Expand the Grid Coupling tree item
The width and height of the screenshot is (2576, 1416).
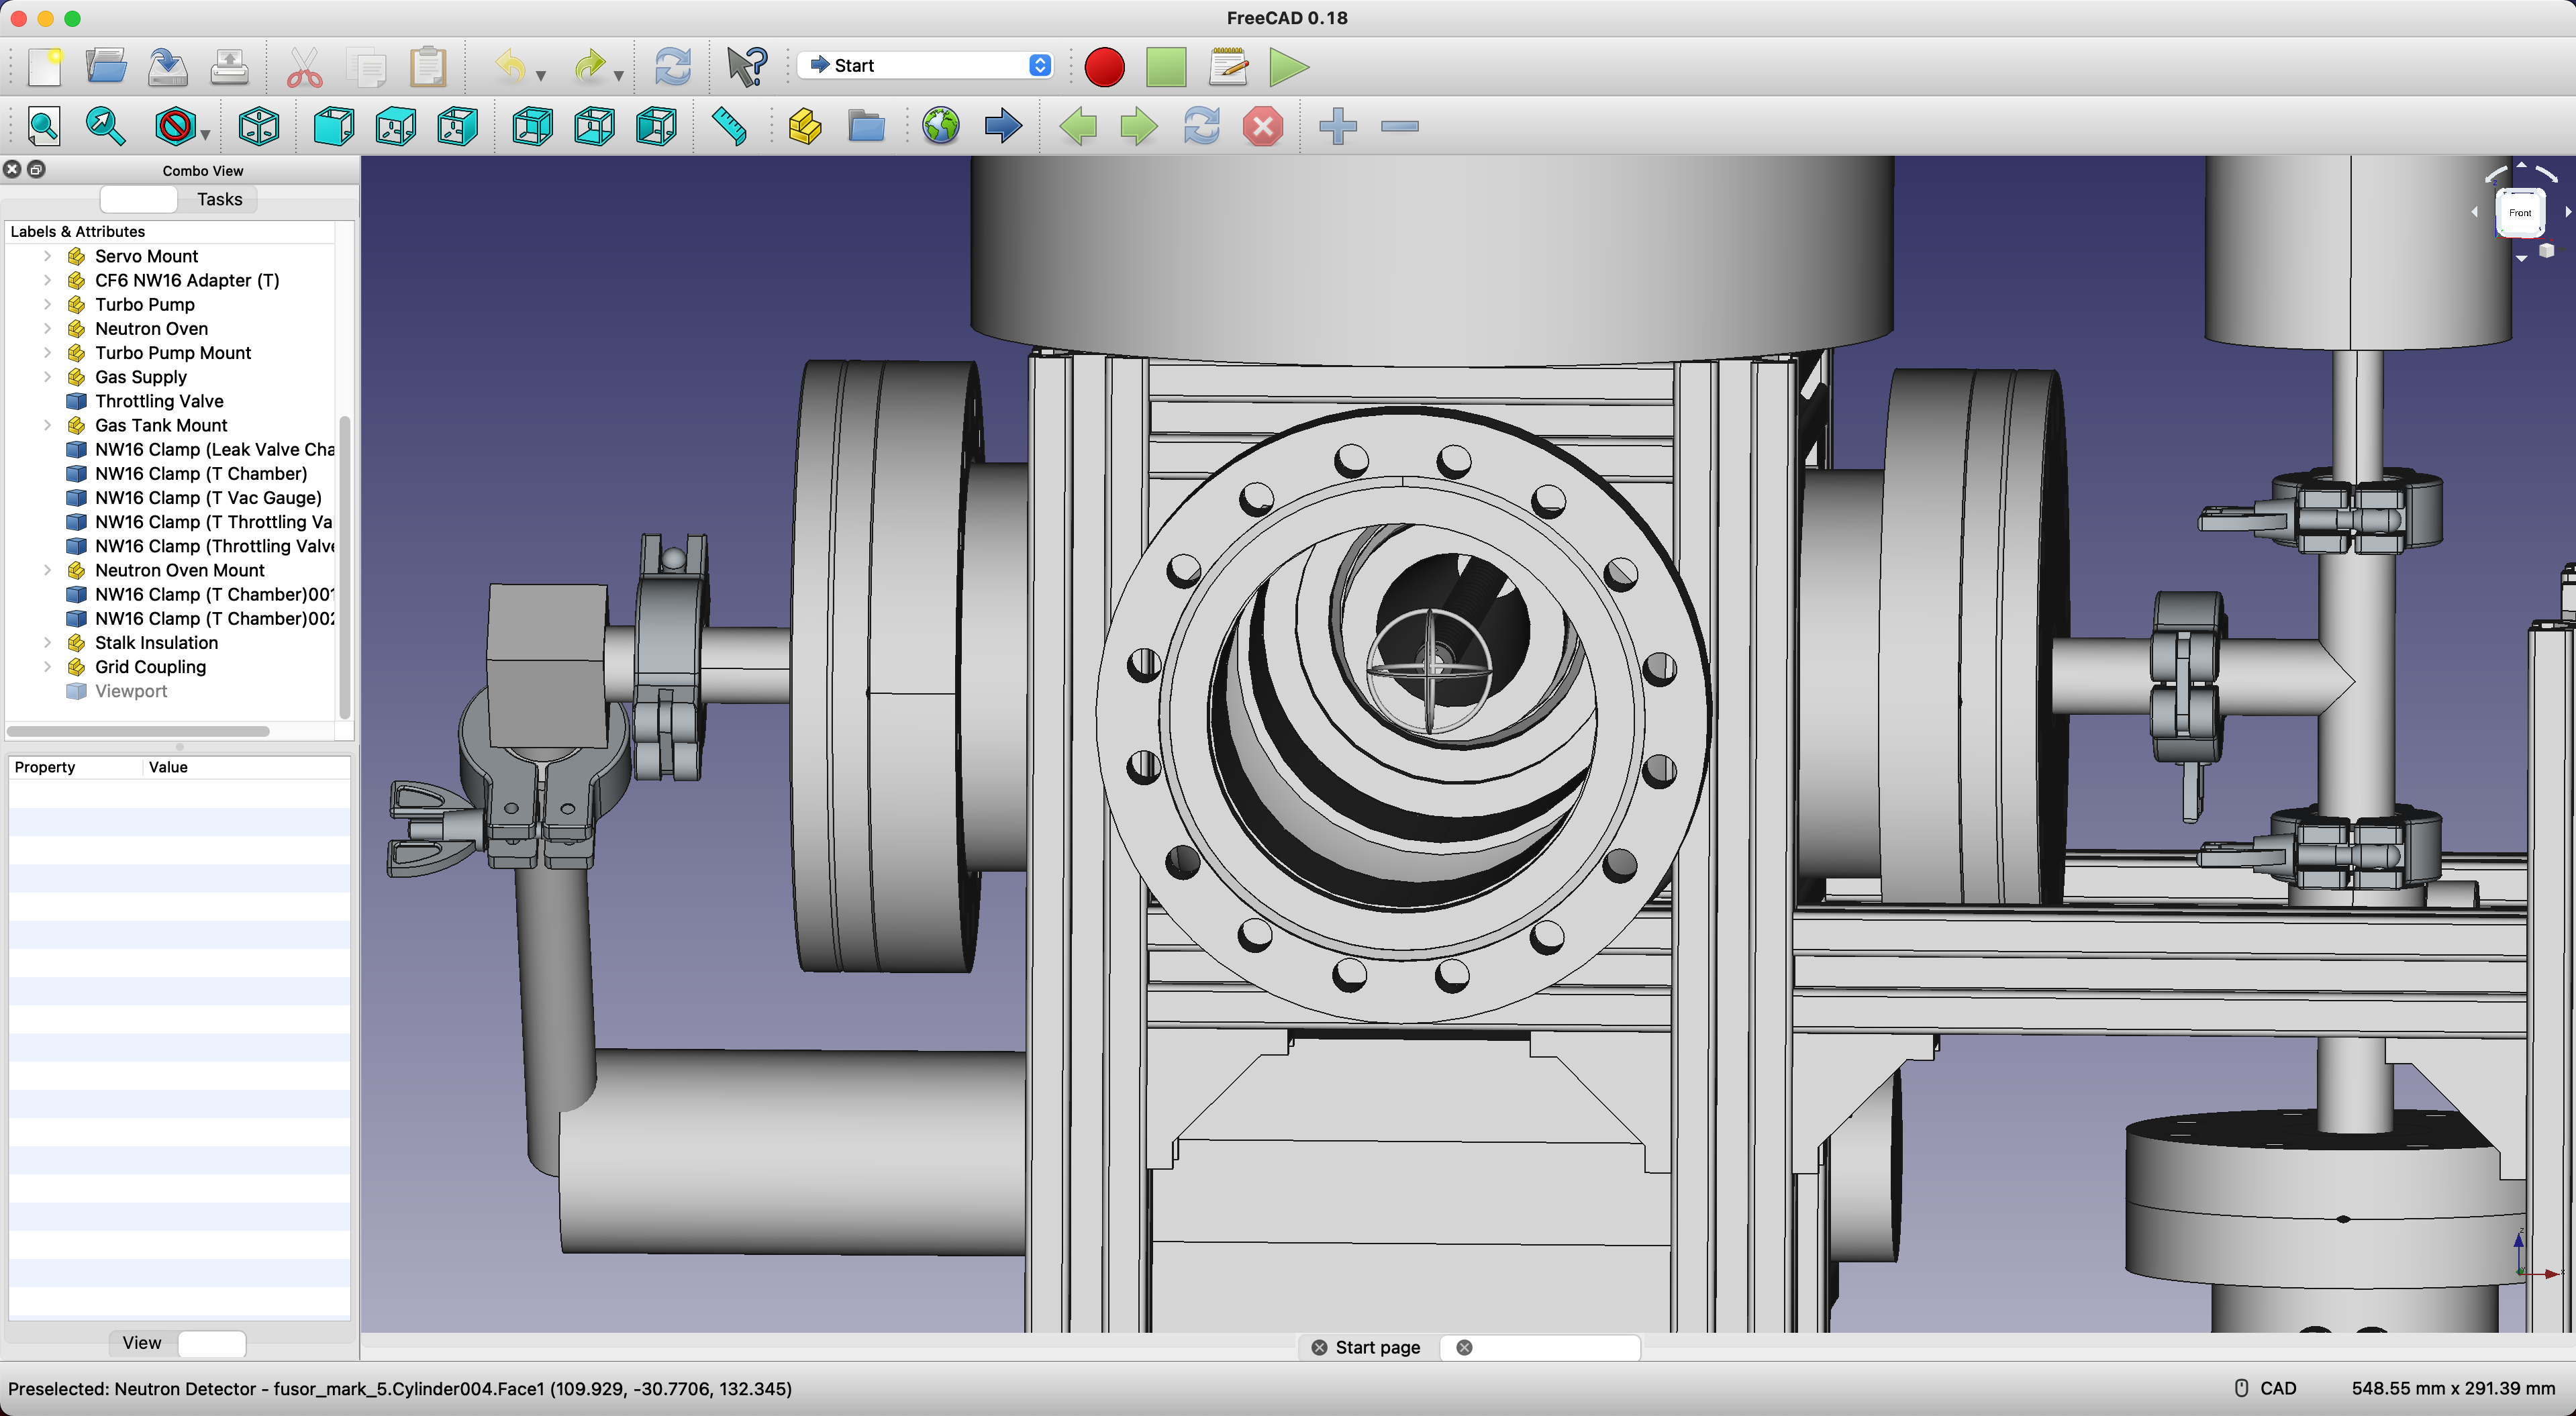pyautogui.click(x=47, y=667)
